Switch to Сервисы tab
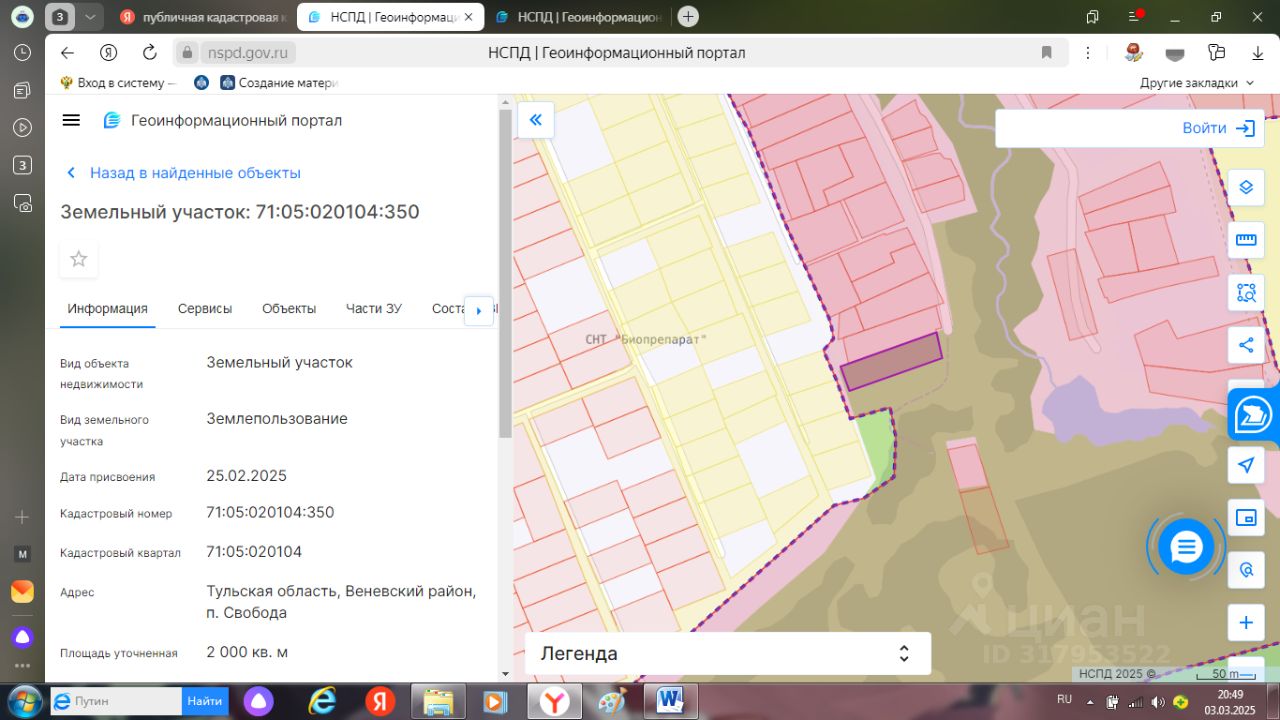 tap(205, 308)
